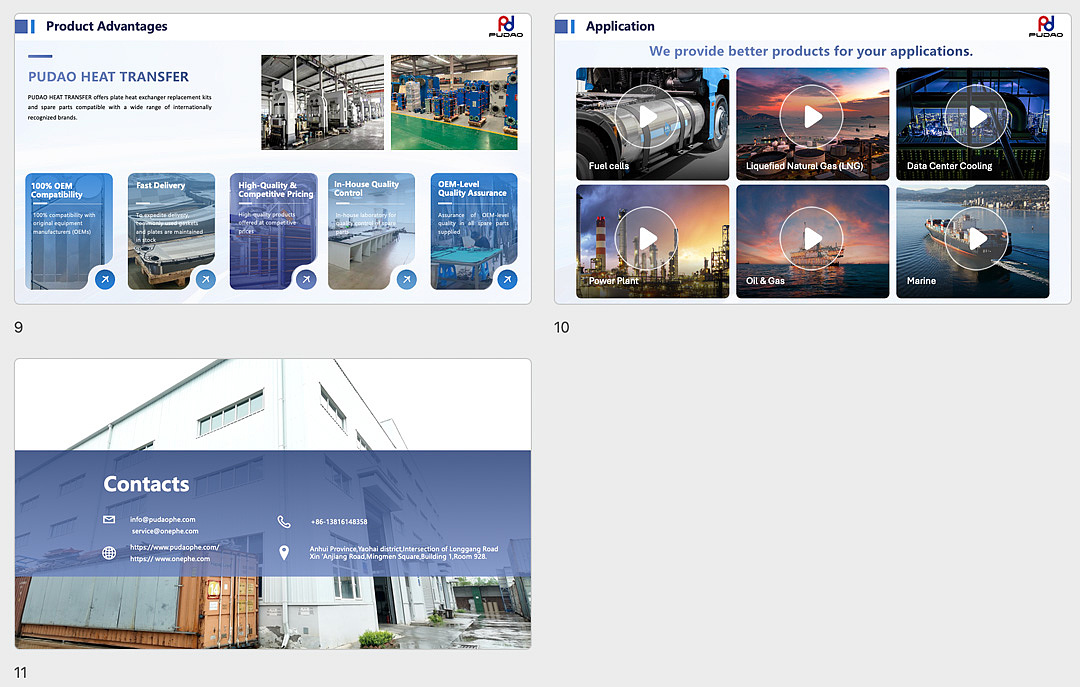Click arrow icon on In-House Quality Control card
Viewport: 1080px width, 687px height.
point(407,279)
